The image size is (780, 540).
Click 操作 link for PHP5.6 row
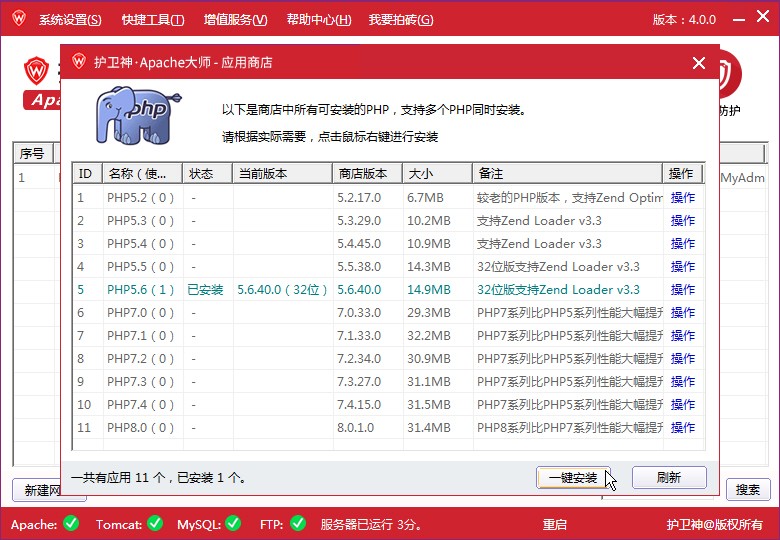(x=682, y=290)
